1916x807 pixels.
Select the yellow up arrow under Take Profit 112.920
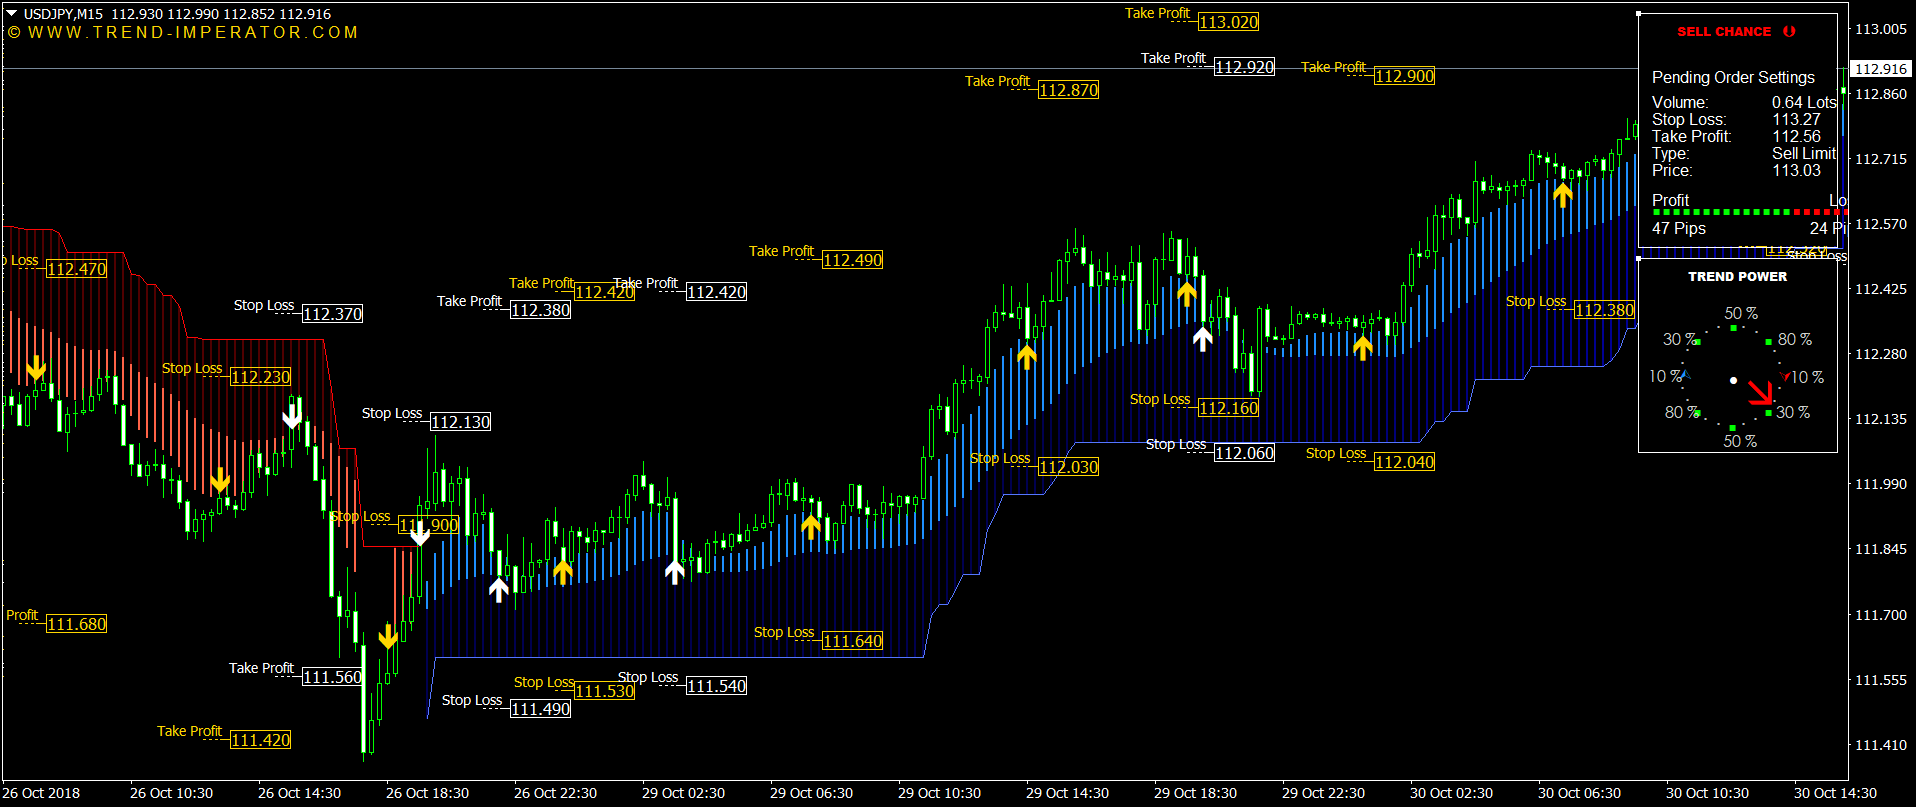click(1187, 293)
